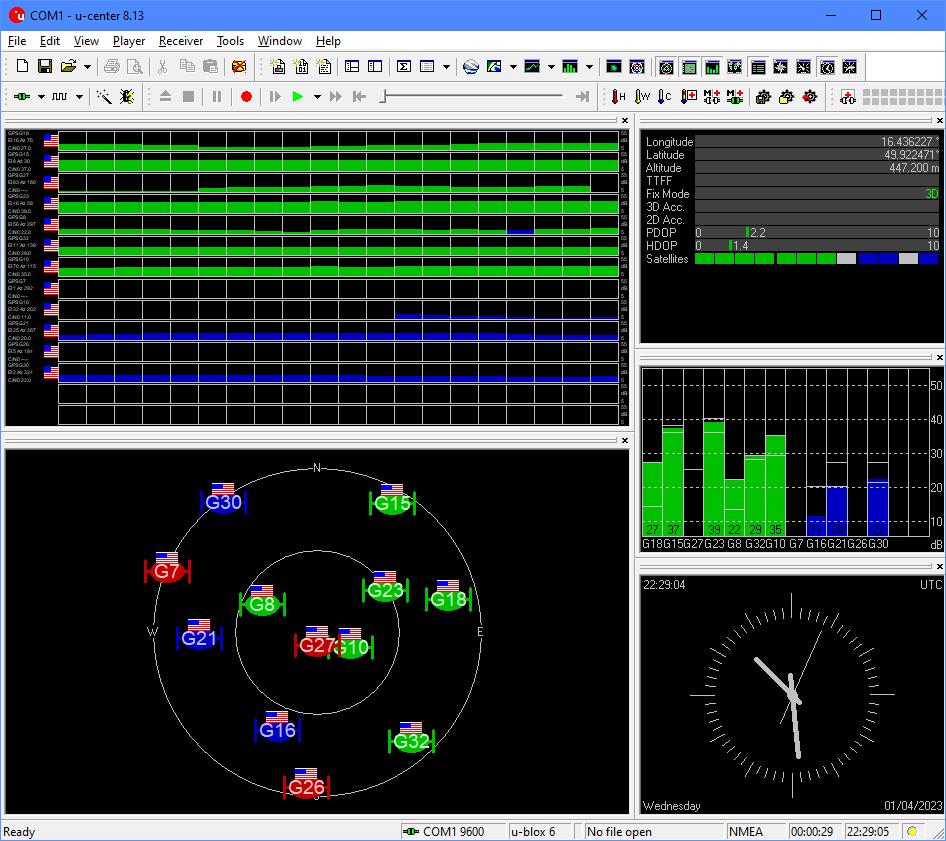Open the baudrate dropdown arrow
946x841 pixels.
[x=80, y=97]
